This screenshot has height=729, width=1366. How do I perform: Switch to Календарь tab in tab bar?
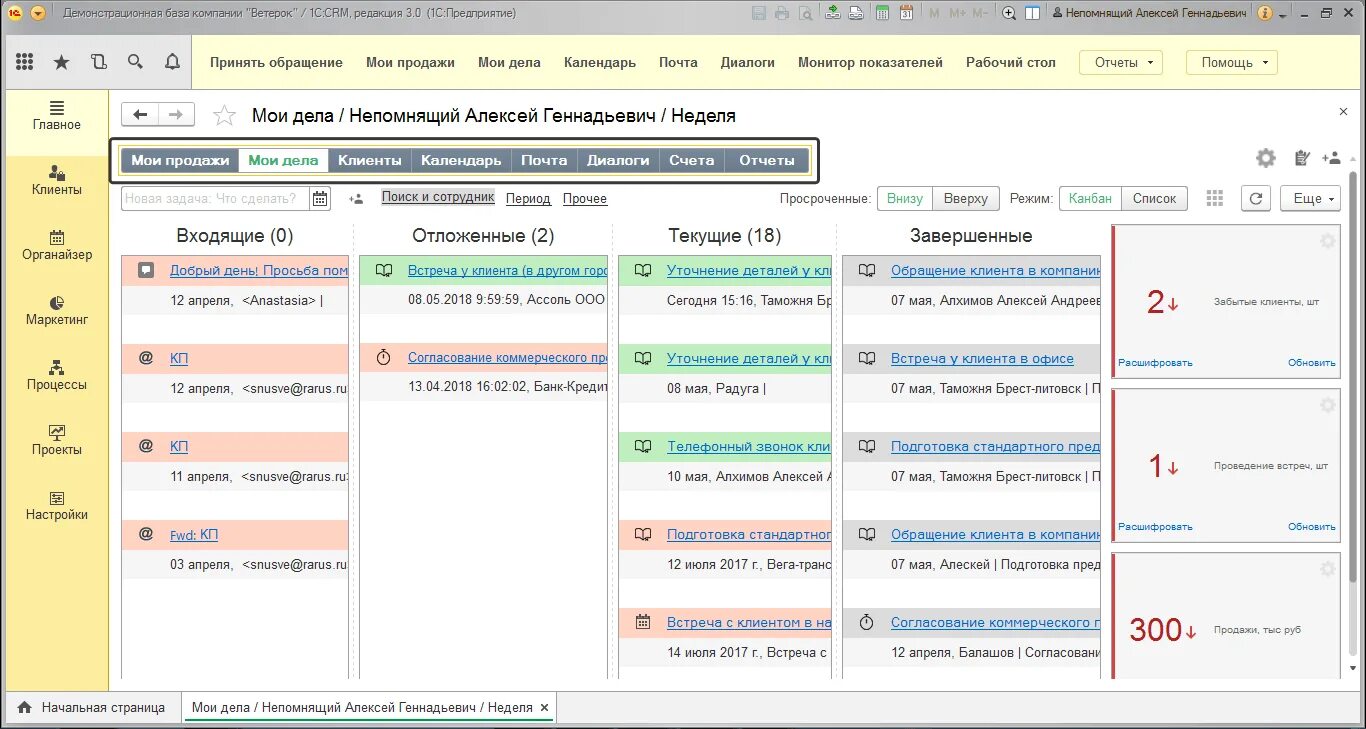pos(461,160)
